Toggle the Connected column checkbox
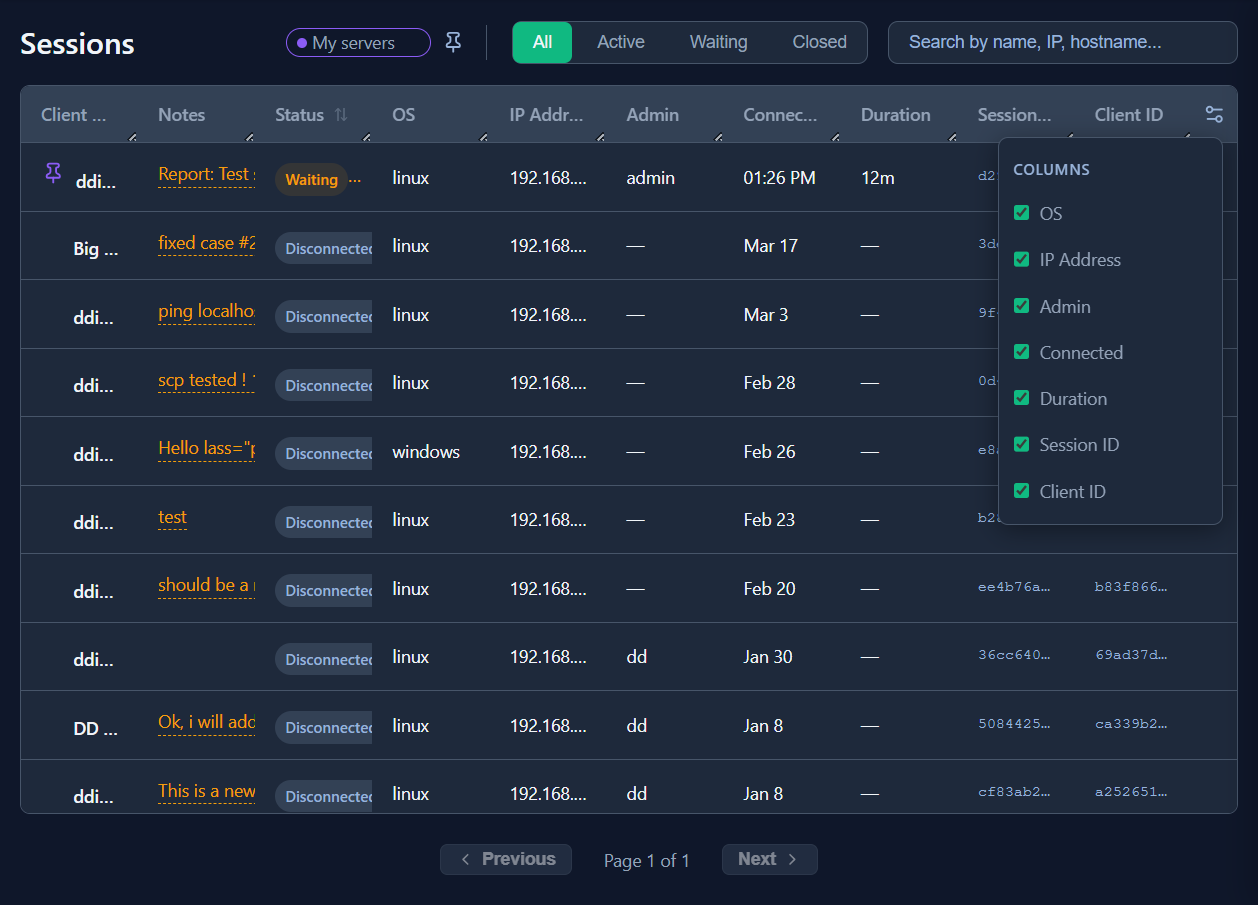This screenshot has width=1258, height=905. [1021, 352]
